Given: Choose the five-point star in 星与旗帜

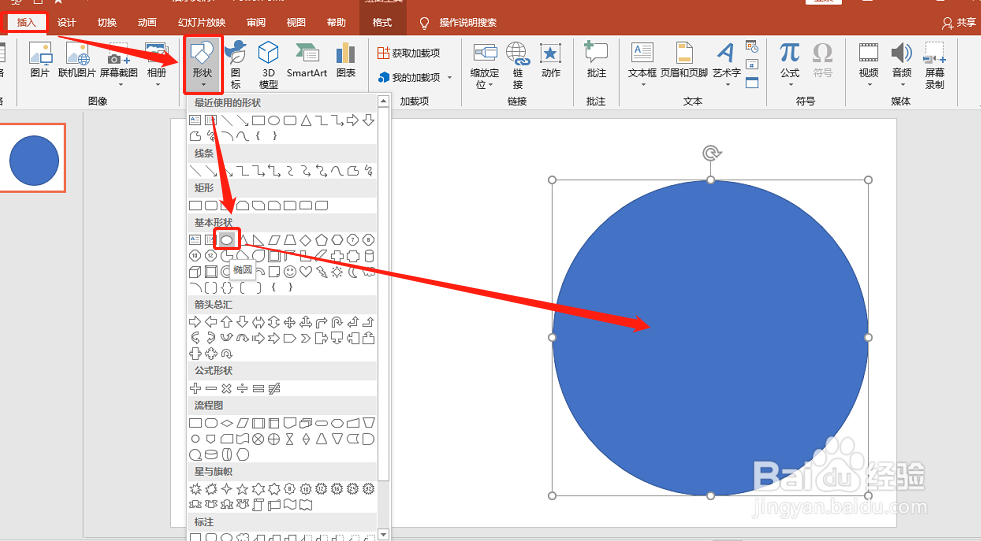Looking at the screenshot, I should (243, 489).
